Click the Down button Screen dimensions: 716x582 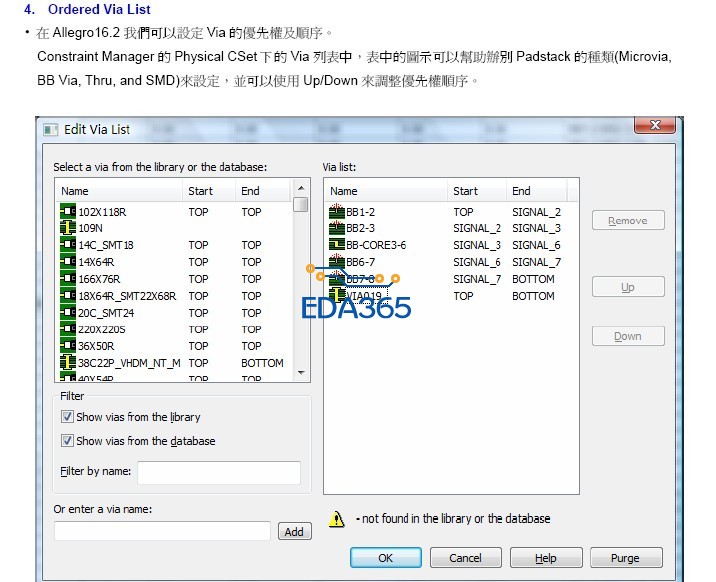628,336
